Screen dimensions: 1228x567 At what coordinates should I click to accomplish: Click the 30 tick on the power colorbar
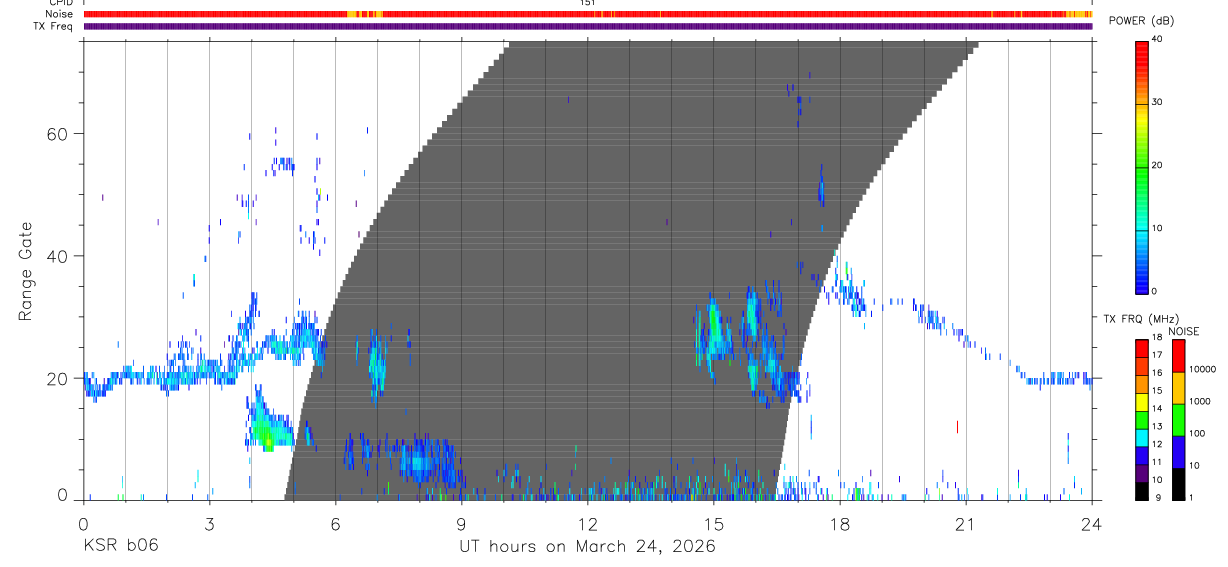(1159, 103)
